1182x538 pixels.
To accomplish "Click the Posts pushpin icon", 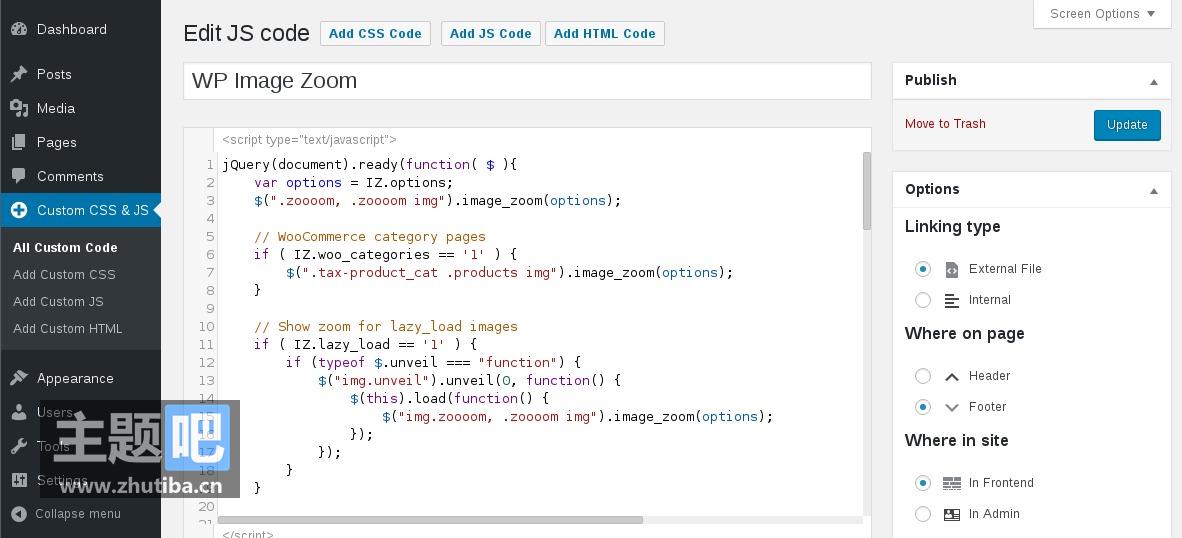I will click(18, 74).
